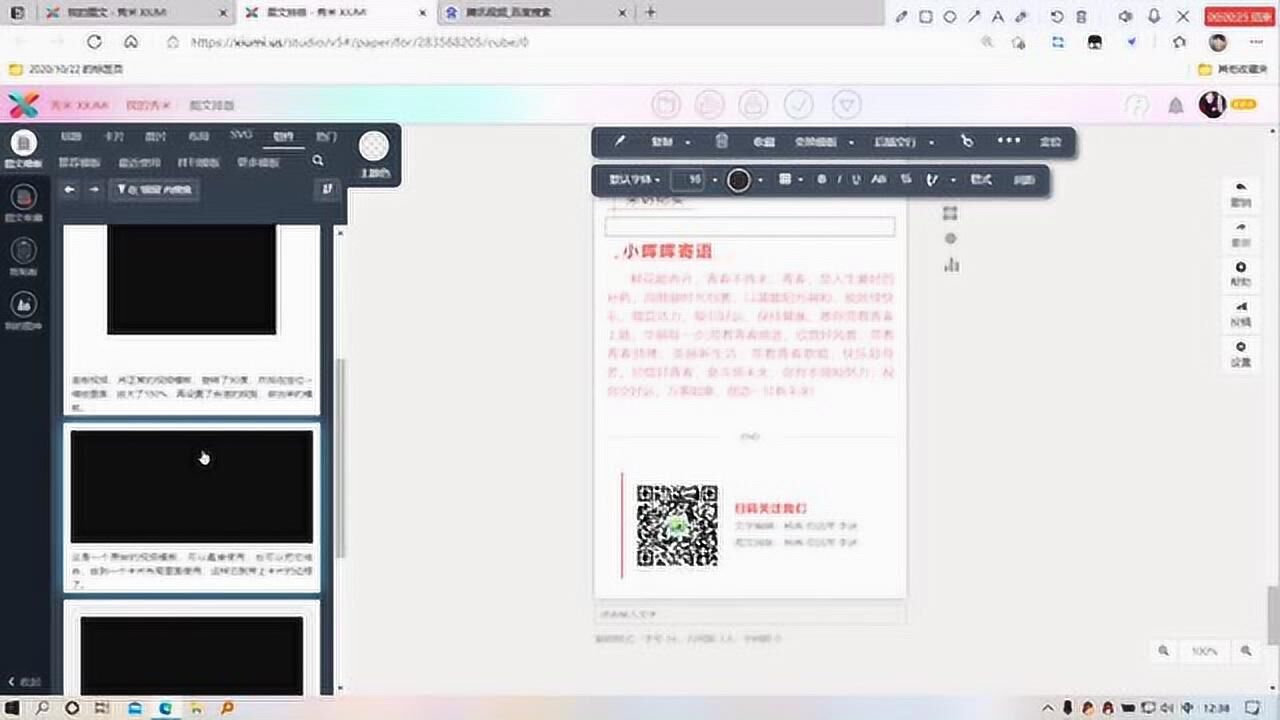The width and height of the screenshot is (1280, 720).
Task: Click the text input box below the article
Action: coord(750,613)
